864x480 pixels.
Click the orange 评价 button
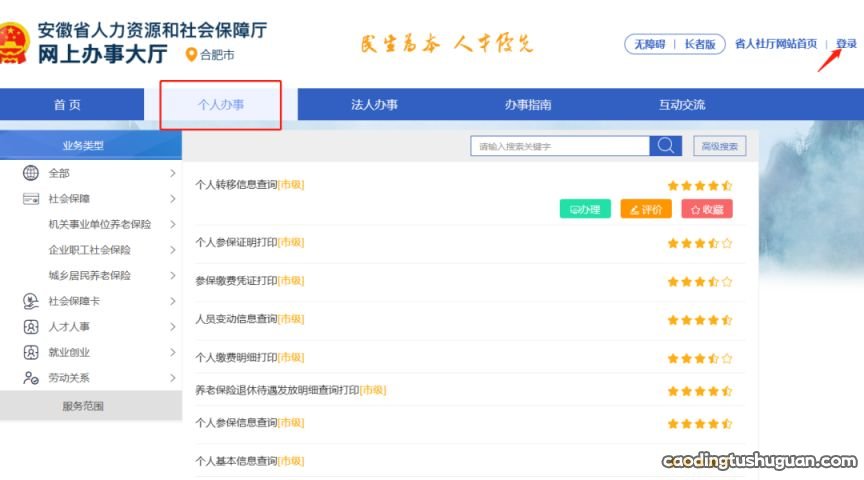click(646, 209)
